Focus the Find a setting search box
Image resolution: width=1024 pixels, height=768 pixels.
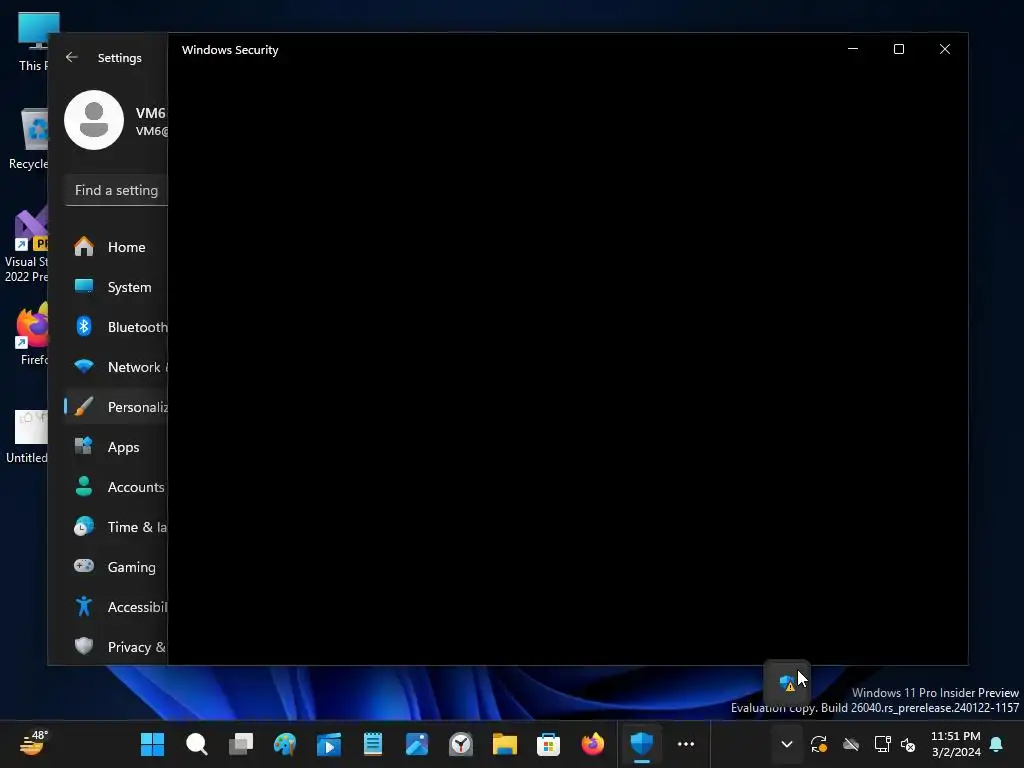[x=116, y=190]
